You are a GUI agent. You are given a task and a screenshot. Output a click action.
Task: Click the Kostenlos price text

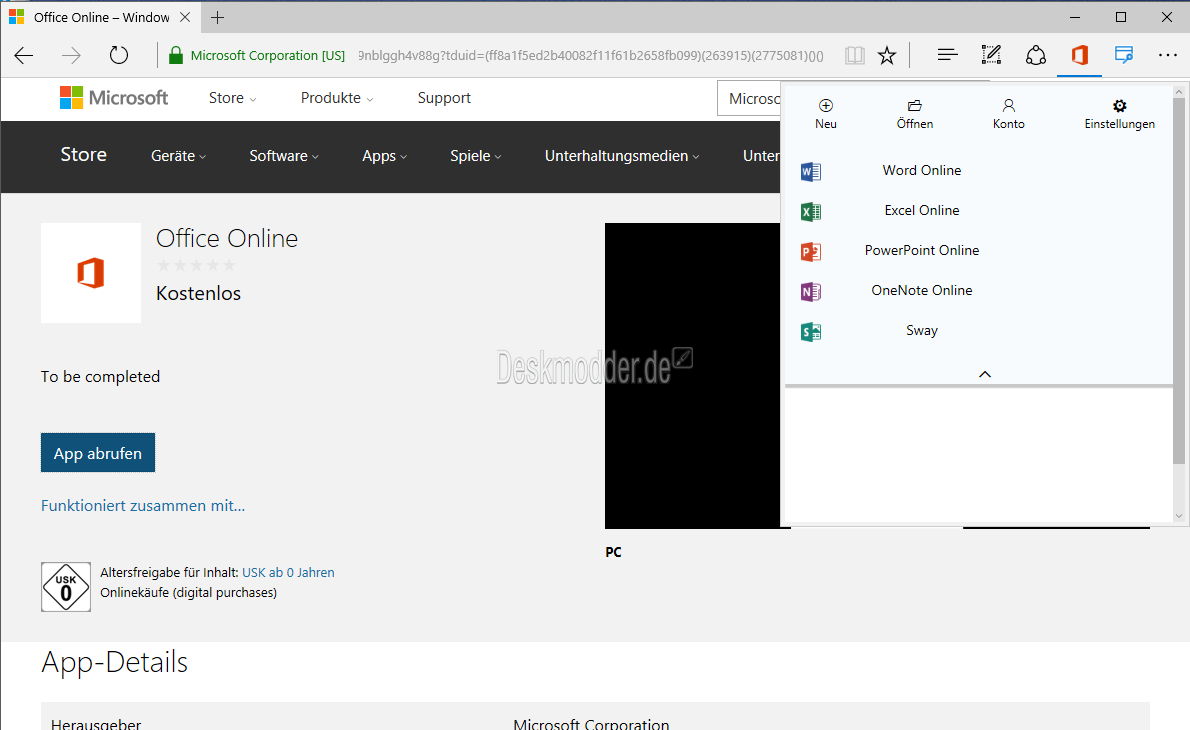click(198, 294)
